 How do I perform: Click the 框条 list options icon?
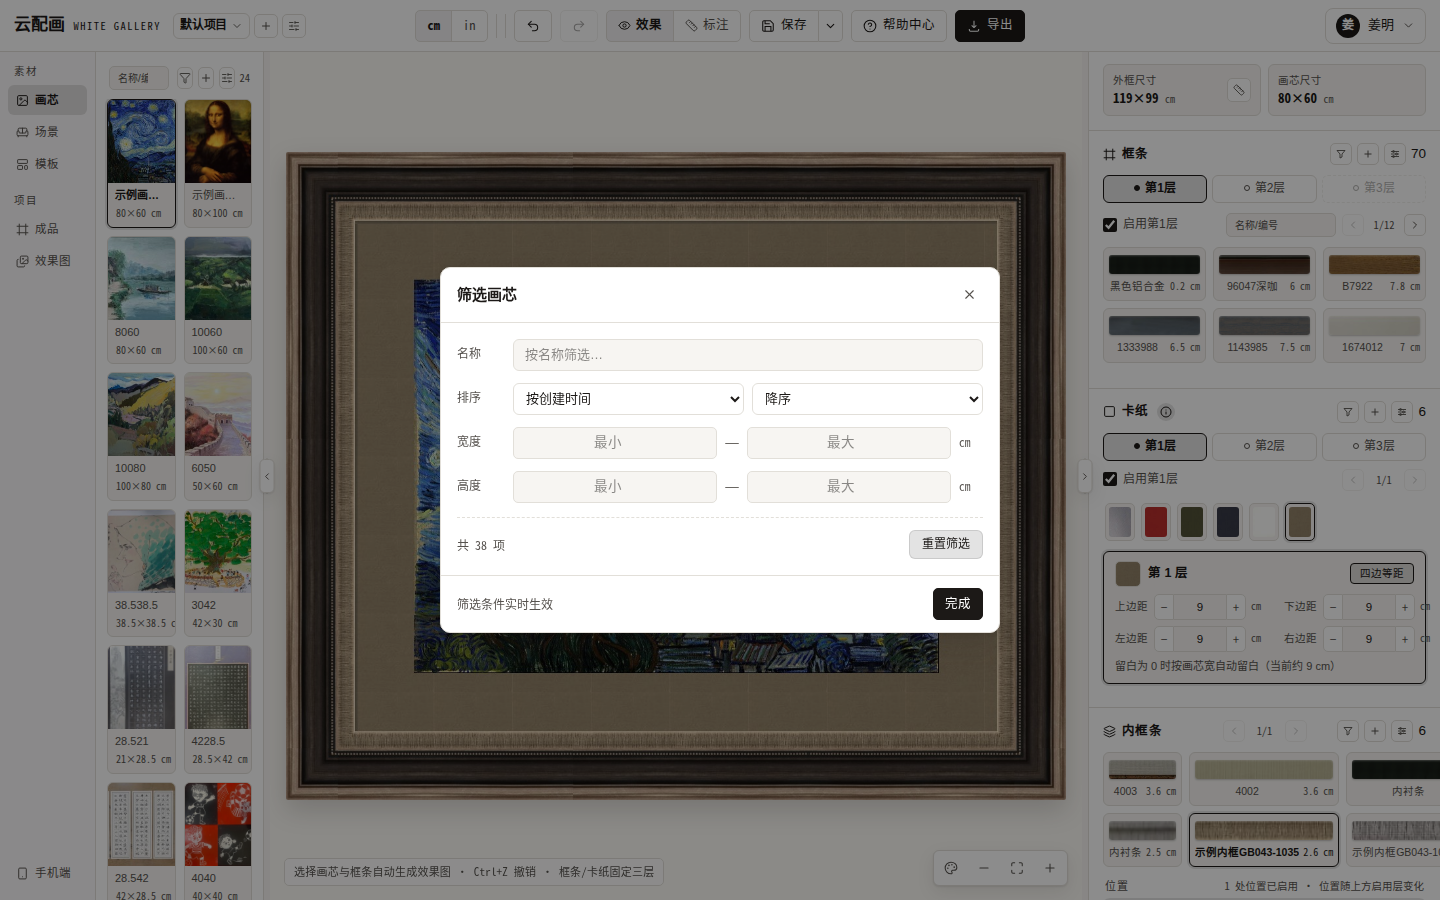point(1395,154)
